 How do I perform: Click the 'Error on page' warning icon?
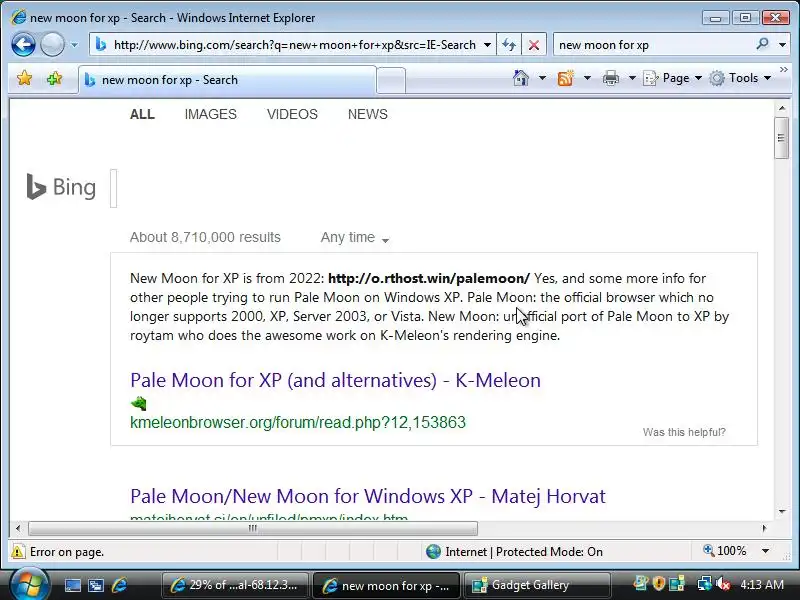click(x=17, y=552)
